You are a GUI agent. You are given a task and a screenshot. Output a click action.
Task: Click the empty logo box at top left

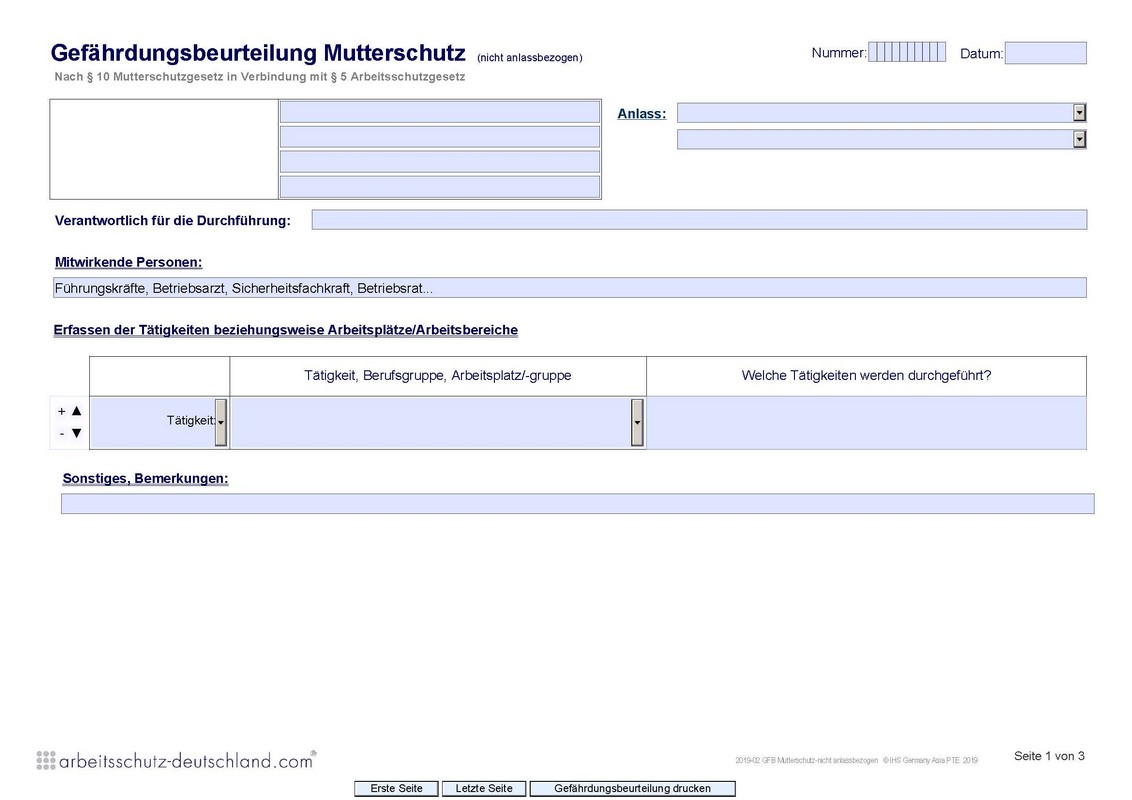pyautogui.click(x=163, y=149)
